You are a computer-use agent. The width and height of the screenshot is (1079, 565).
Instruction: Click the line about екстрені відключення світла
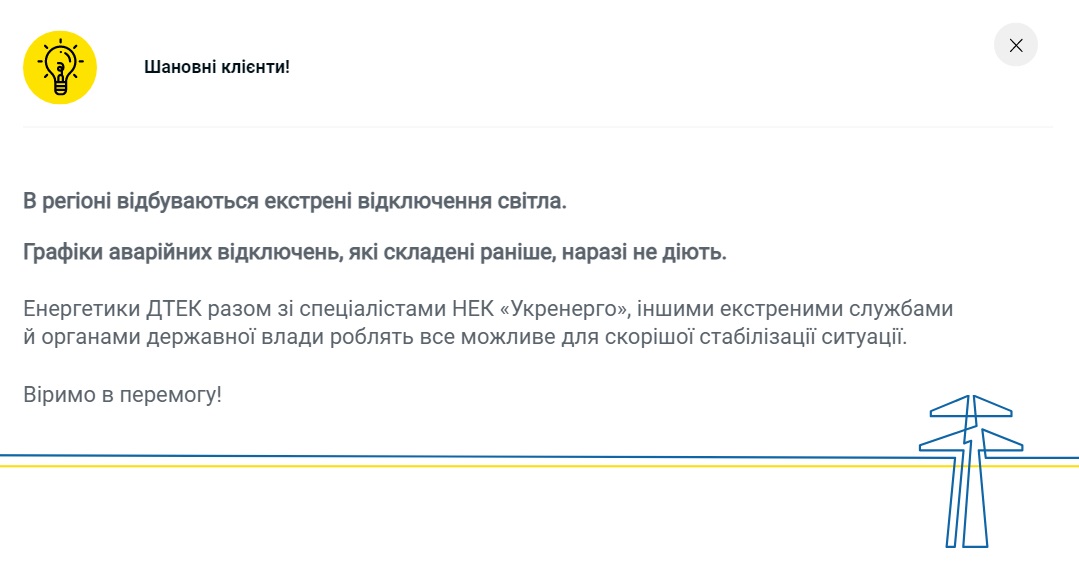[295, 201]
